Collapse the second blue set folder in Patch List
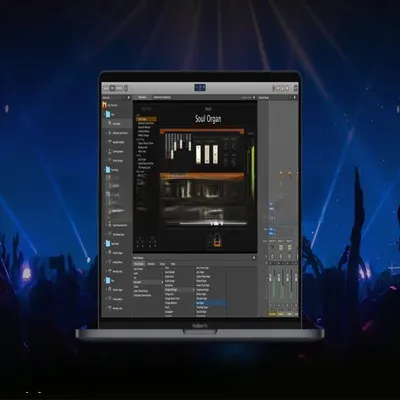Image resolution: width=400 pixels, height=400 pixels. click(x=108, y=170)
